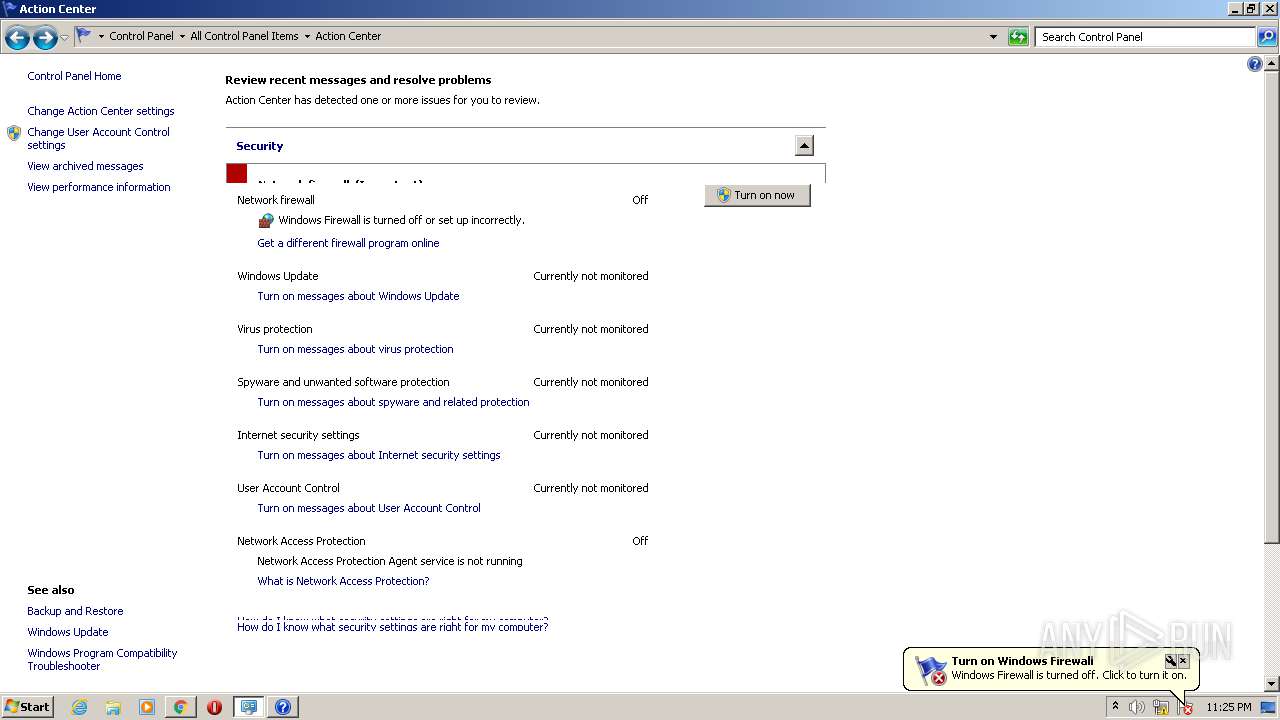Launch Opera browser from taskbar
Viewport: 1280px width, 720px height.
[214, 707]
